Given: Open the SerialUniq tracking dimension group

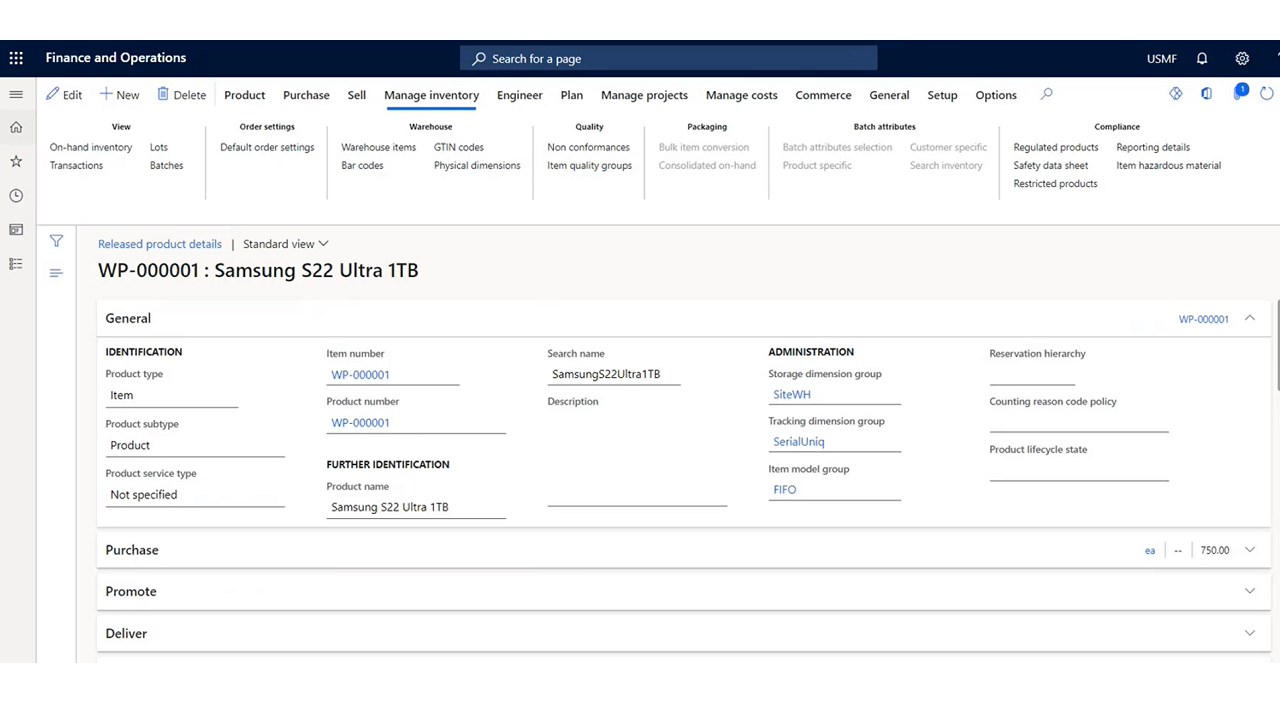Looking at the screenshot, I should pyautogui.click(x=799, y=441).
